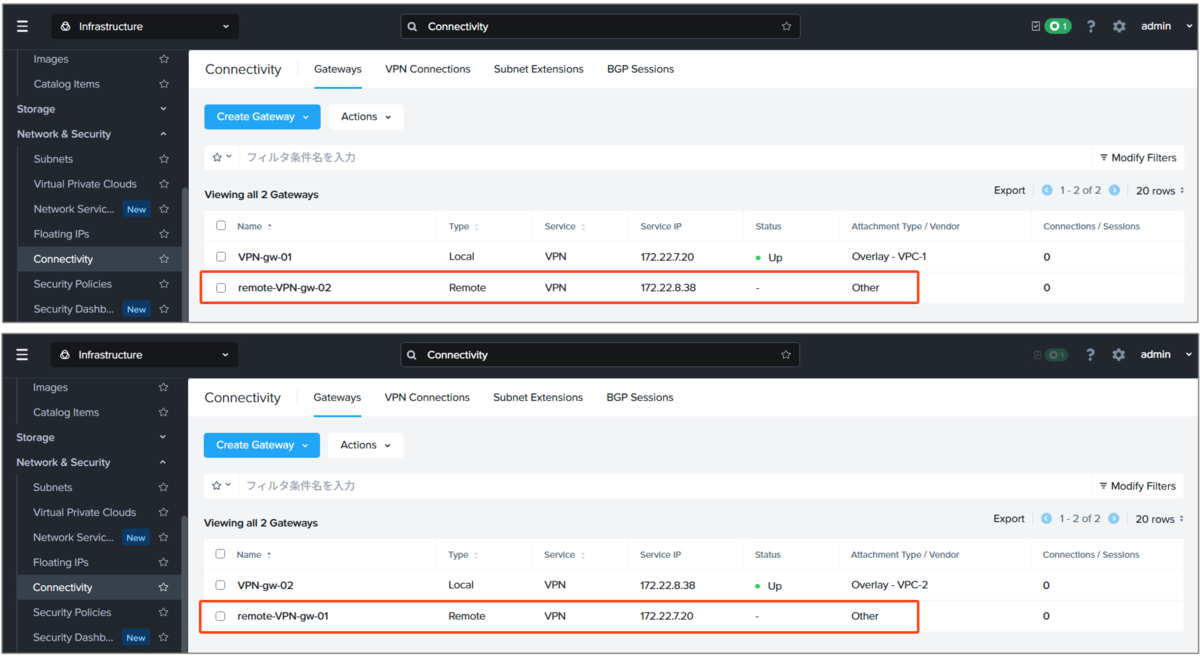Star the Images item in the upper sidebar

point(164,59)
